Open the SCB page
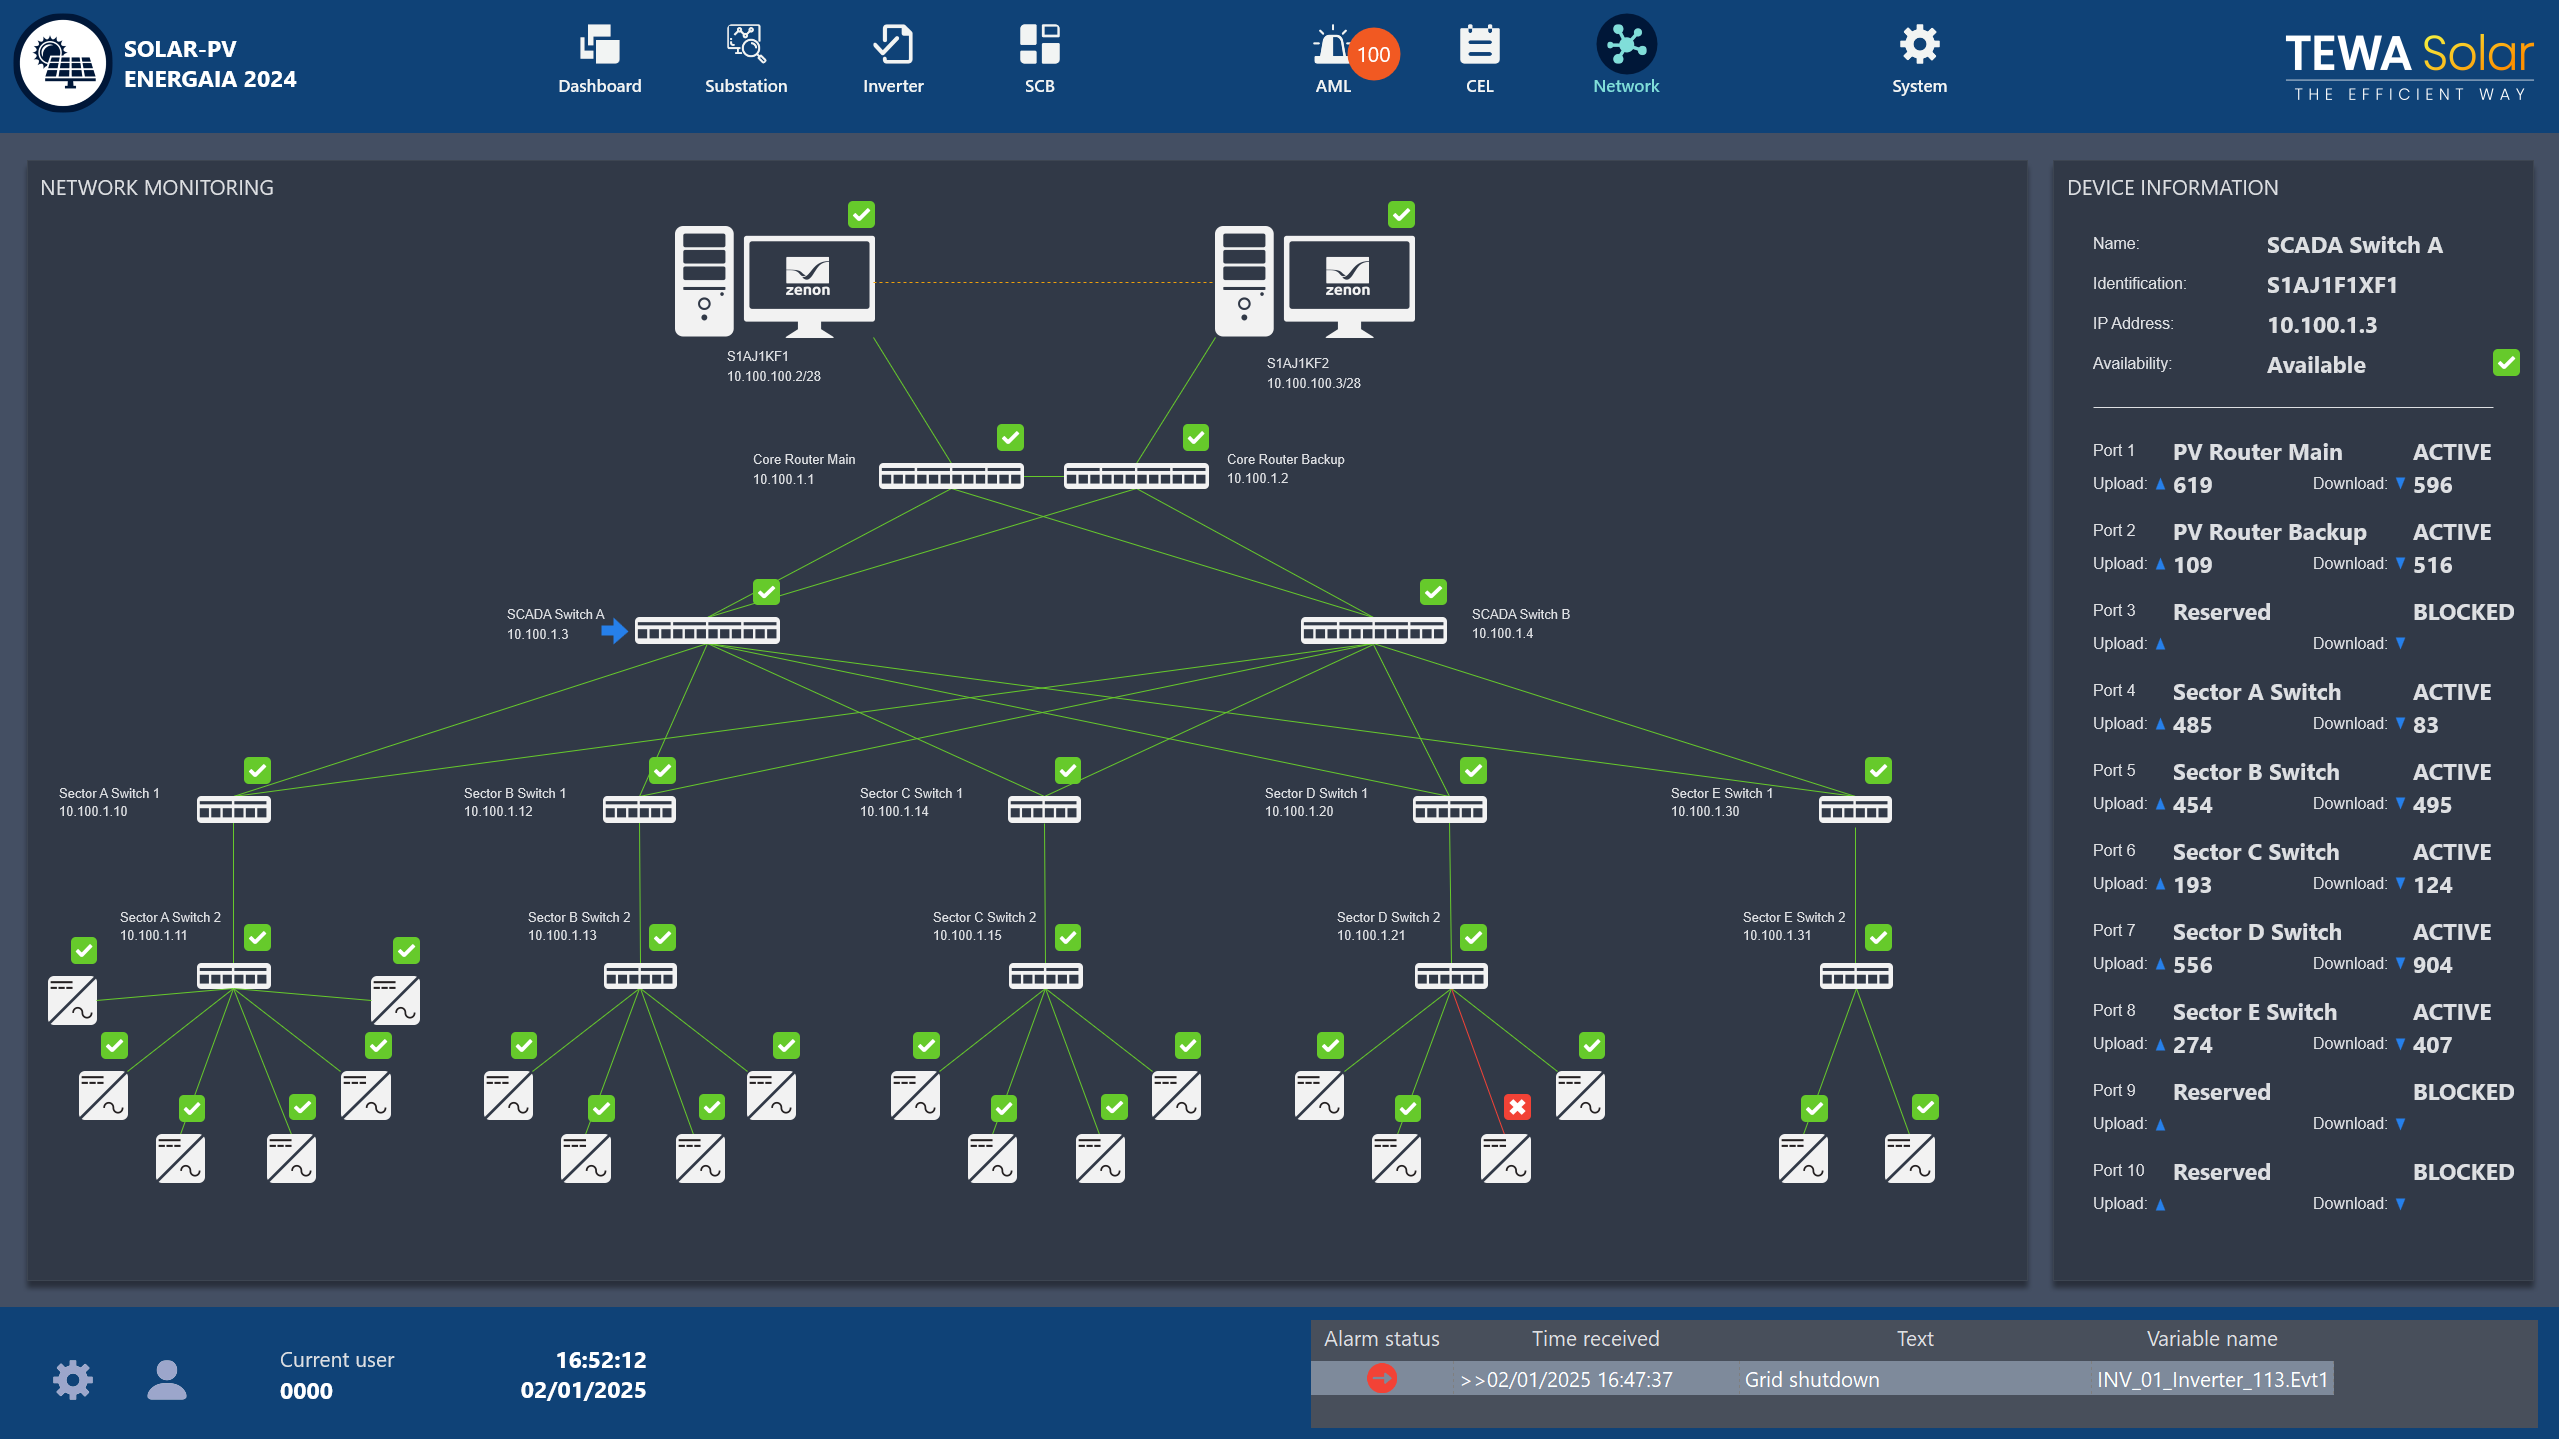The image size is (2559, 1439). (1039, 58)
